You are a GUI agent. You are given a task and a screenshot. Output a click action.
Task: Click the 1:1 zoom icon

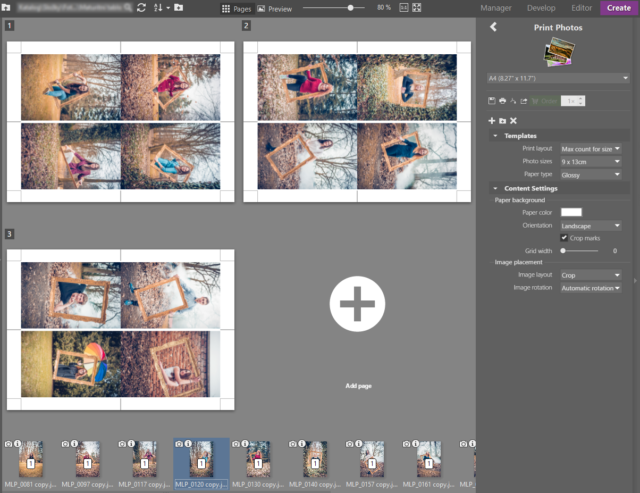404,7
